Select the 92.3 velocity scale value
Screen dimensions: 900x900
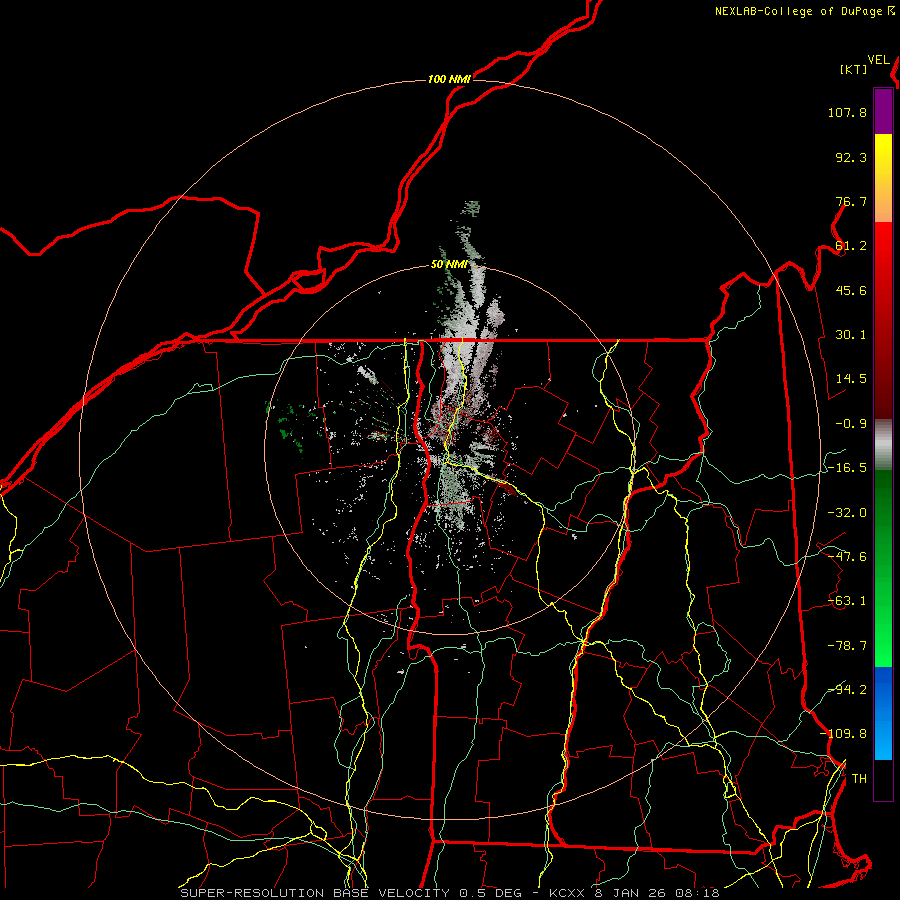[851, 157]
